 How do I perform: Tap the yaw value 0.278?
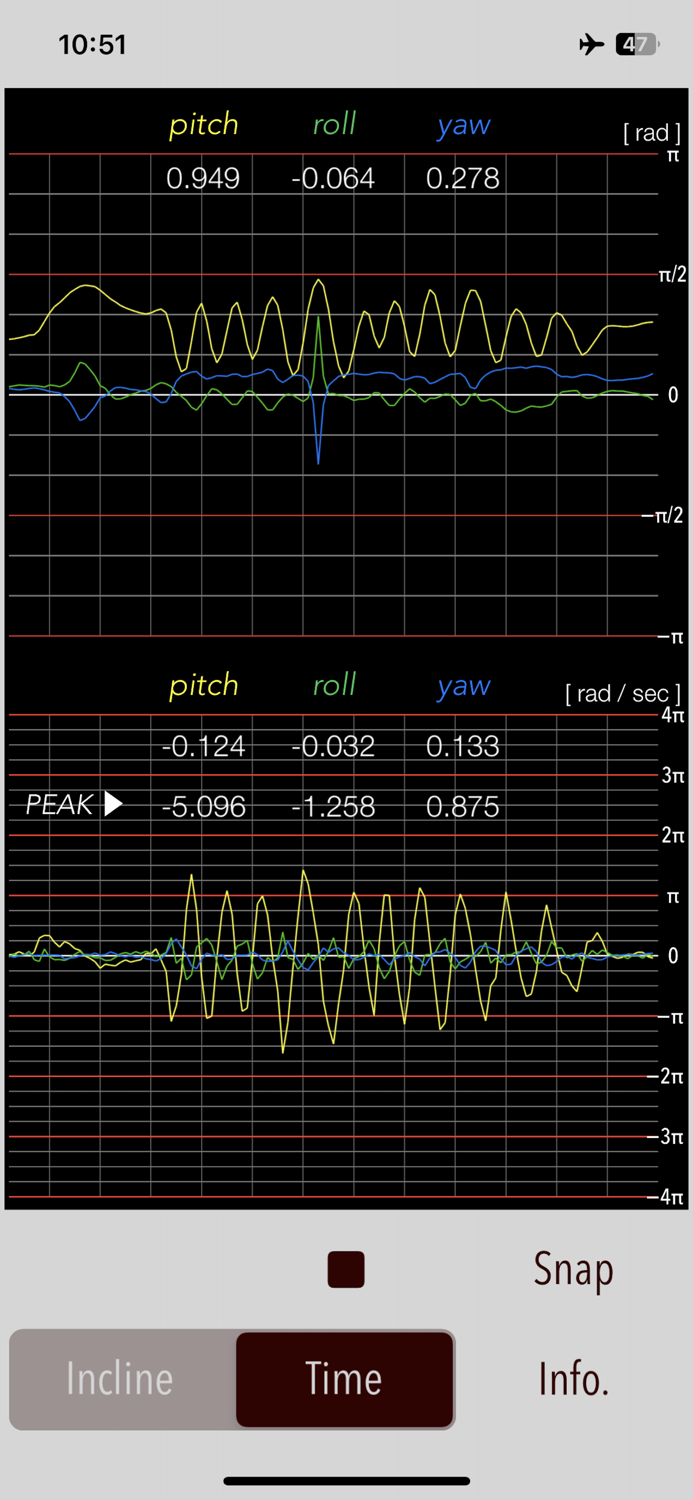pyautogui.click(x=463, y=179)
